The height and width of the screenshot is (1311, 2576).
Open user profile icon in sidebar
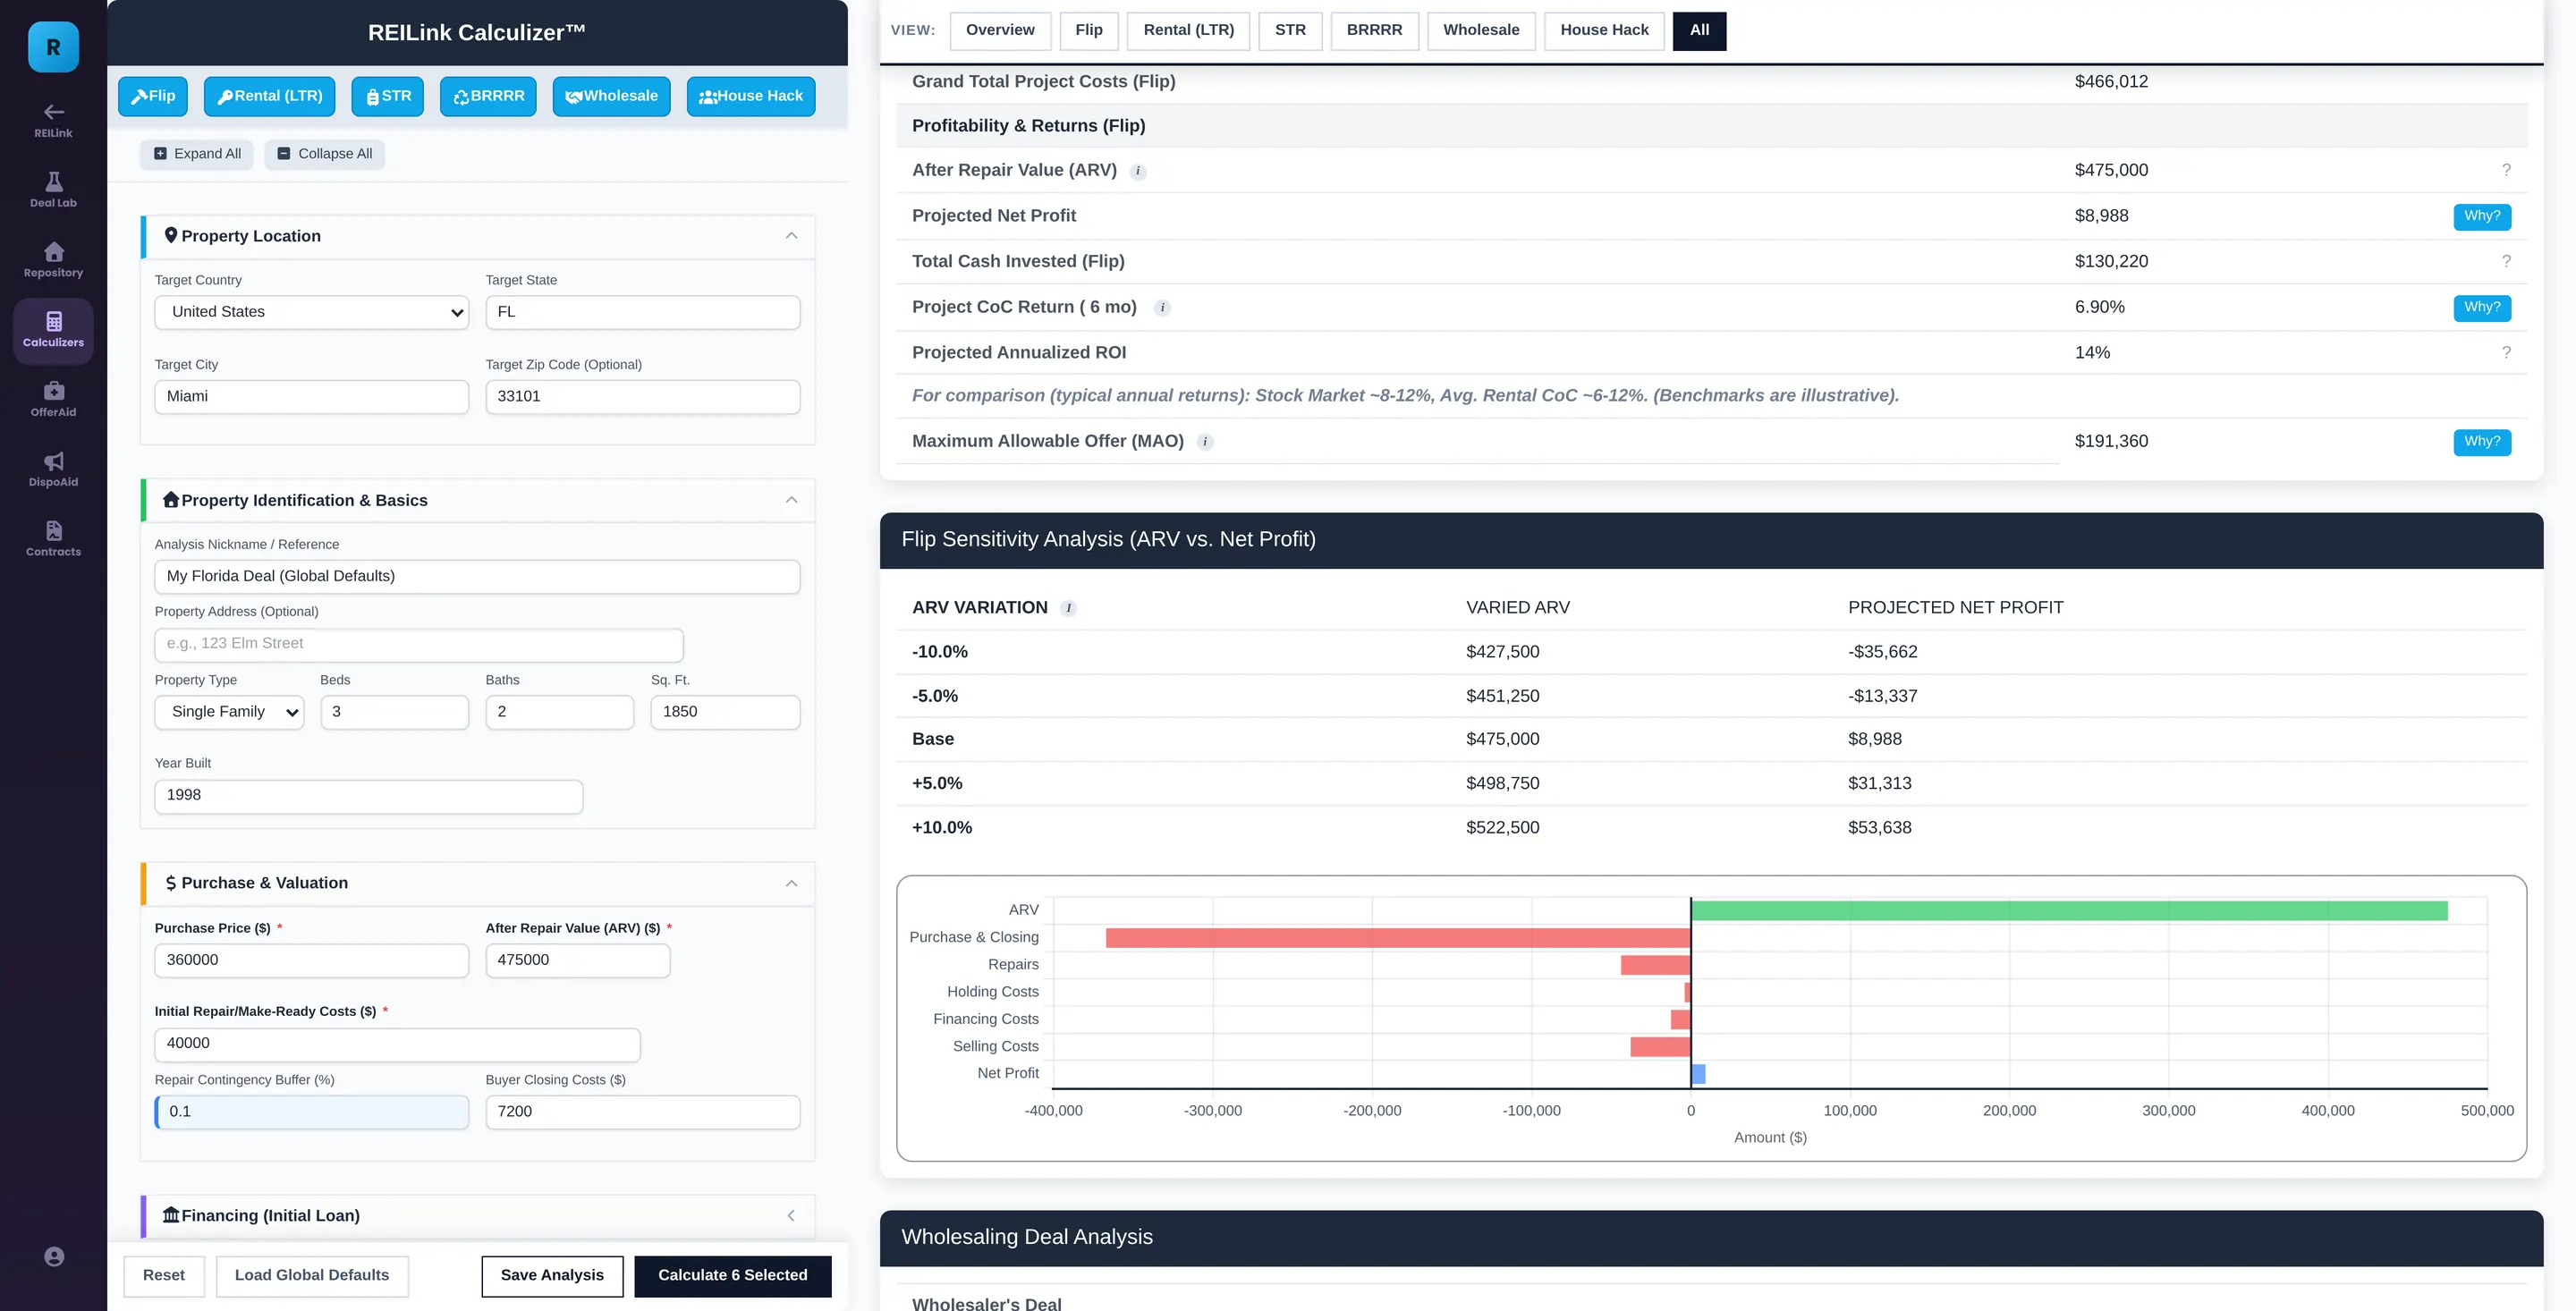click(x=54, y=1257)
